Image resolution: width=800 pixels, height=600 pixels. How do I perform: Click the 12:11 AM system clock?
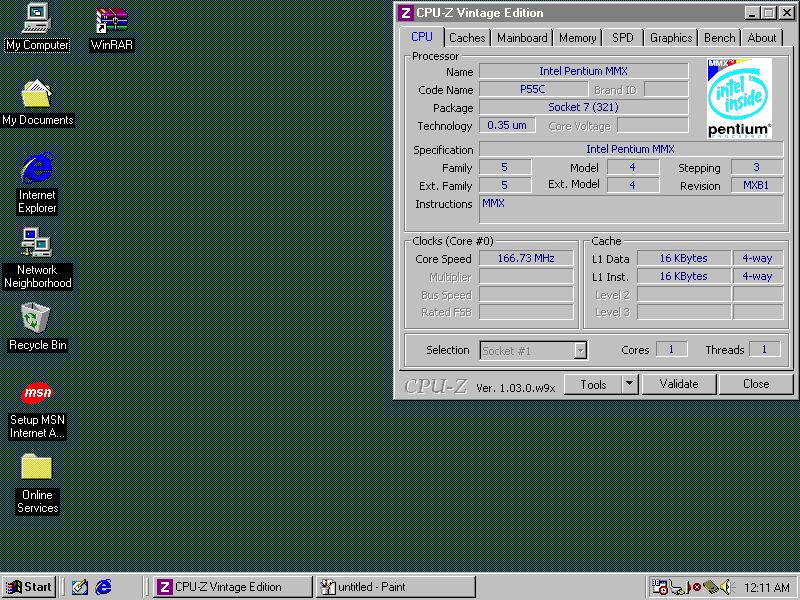click(x=766, y=587)
